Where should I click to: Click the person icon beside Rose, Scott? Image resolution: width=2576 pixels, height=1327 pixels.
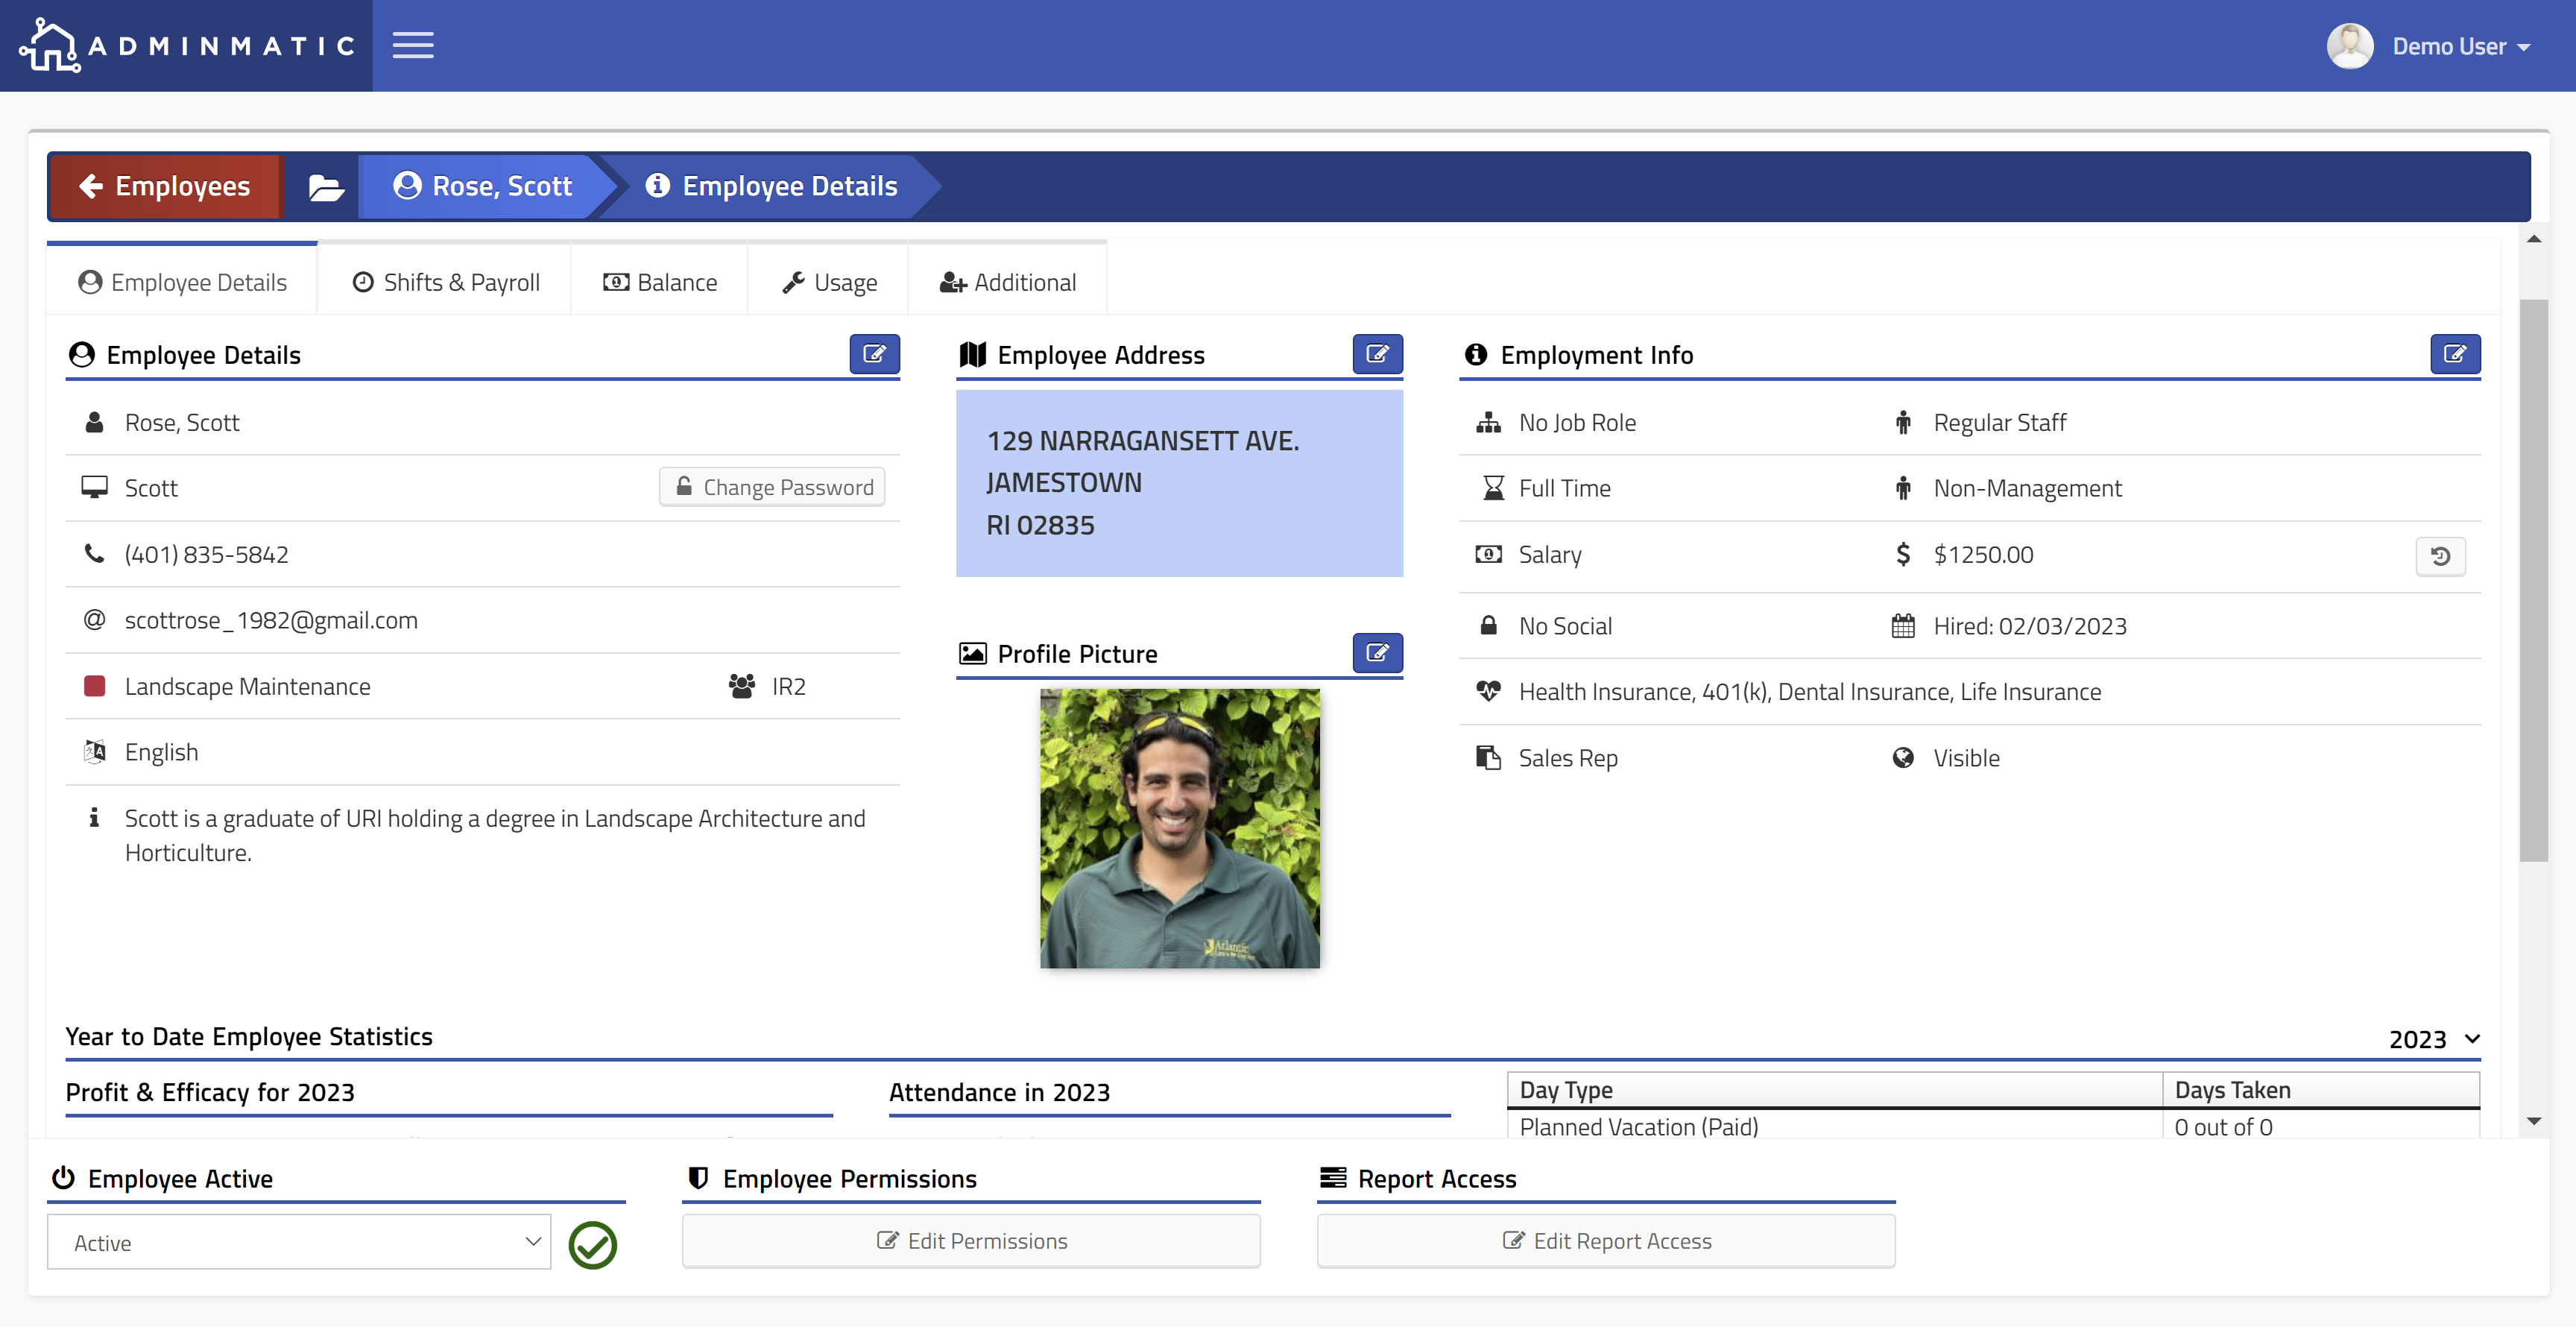point(94,422)
